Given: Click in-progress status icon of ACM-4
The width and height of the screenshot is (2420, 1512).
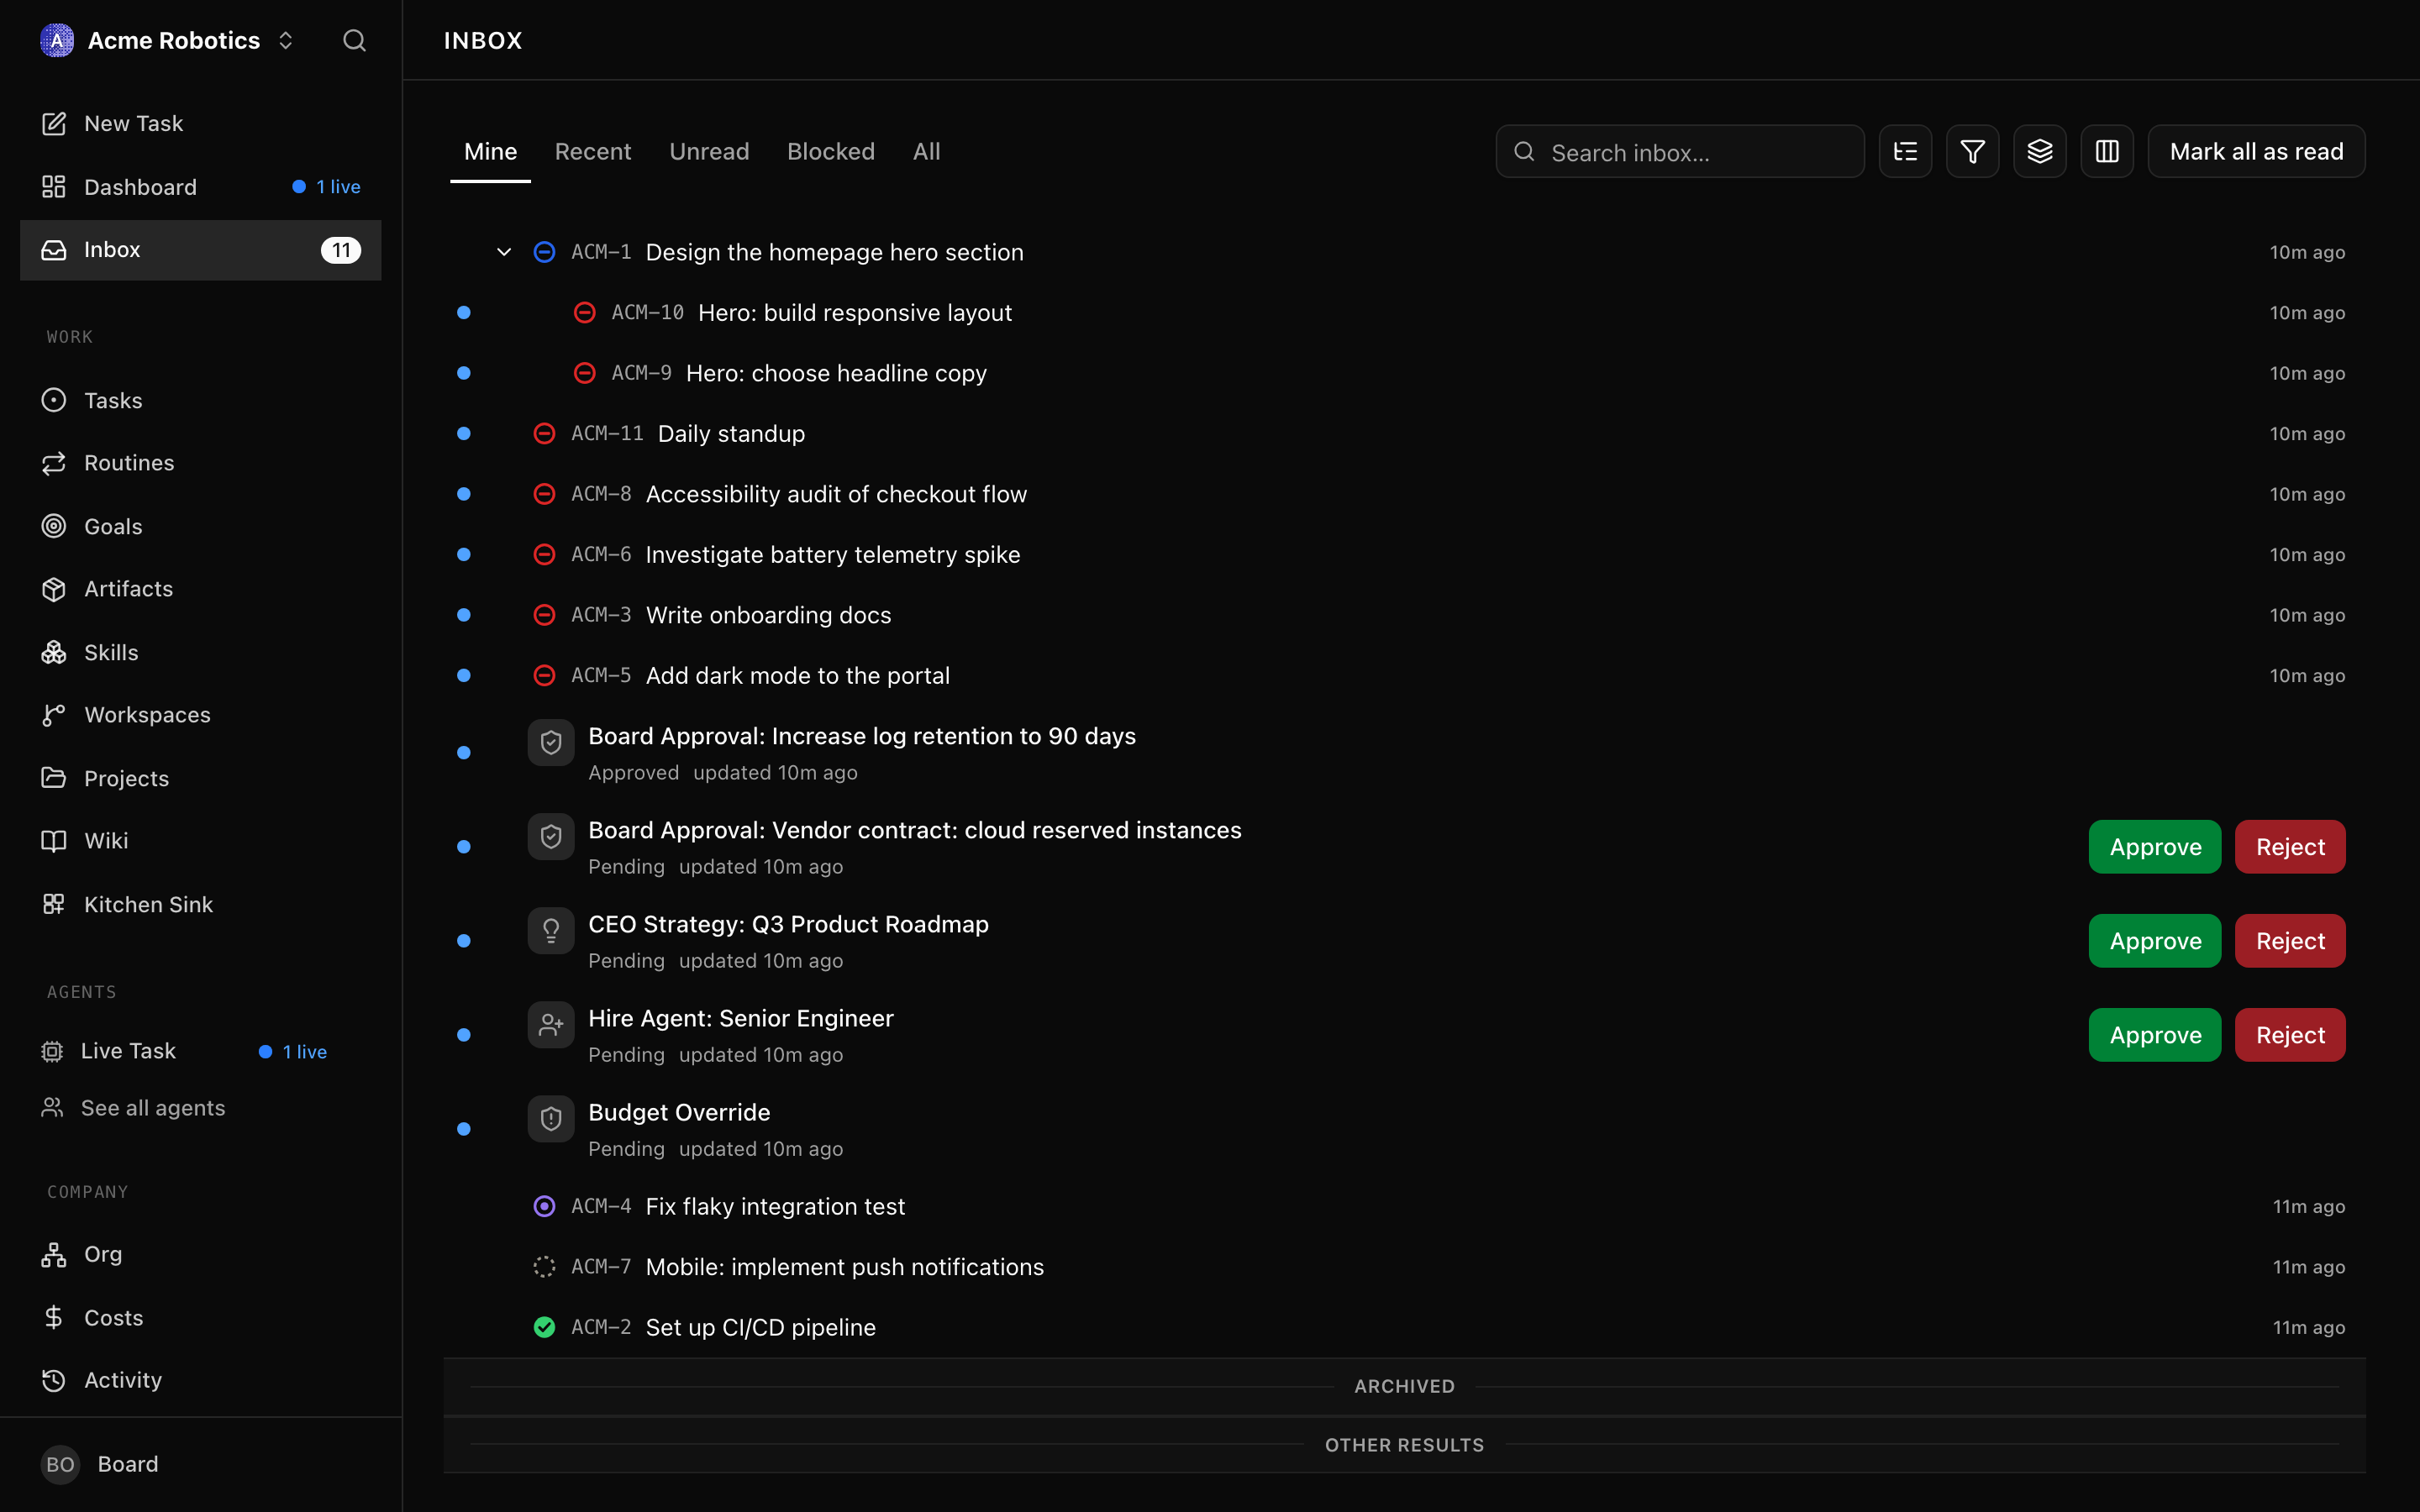Looking at the screenshot, I should (x=544, y=1206).
